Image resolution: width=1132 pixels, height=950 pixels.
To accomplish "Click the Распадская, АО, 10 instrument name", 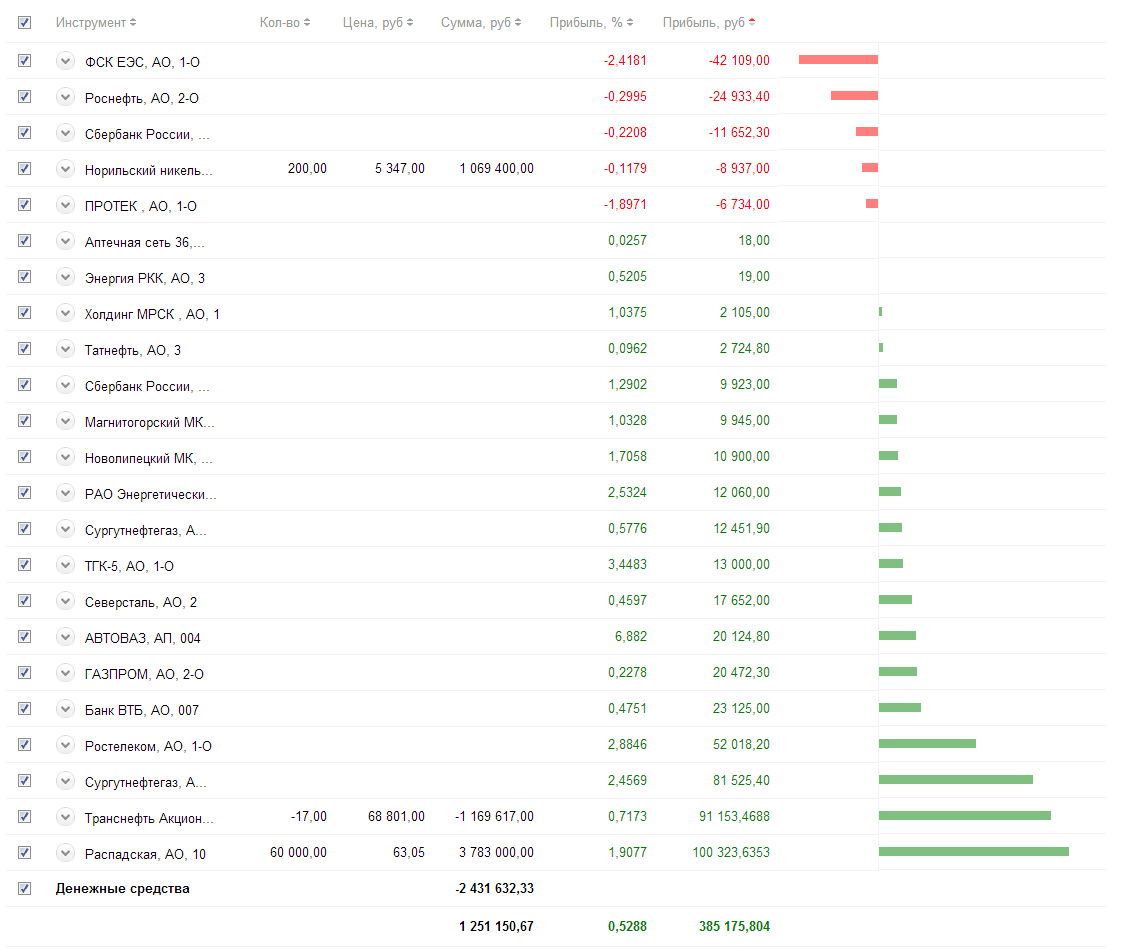I will pyautogui.click(x=145, y=854).
